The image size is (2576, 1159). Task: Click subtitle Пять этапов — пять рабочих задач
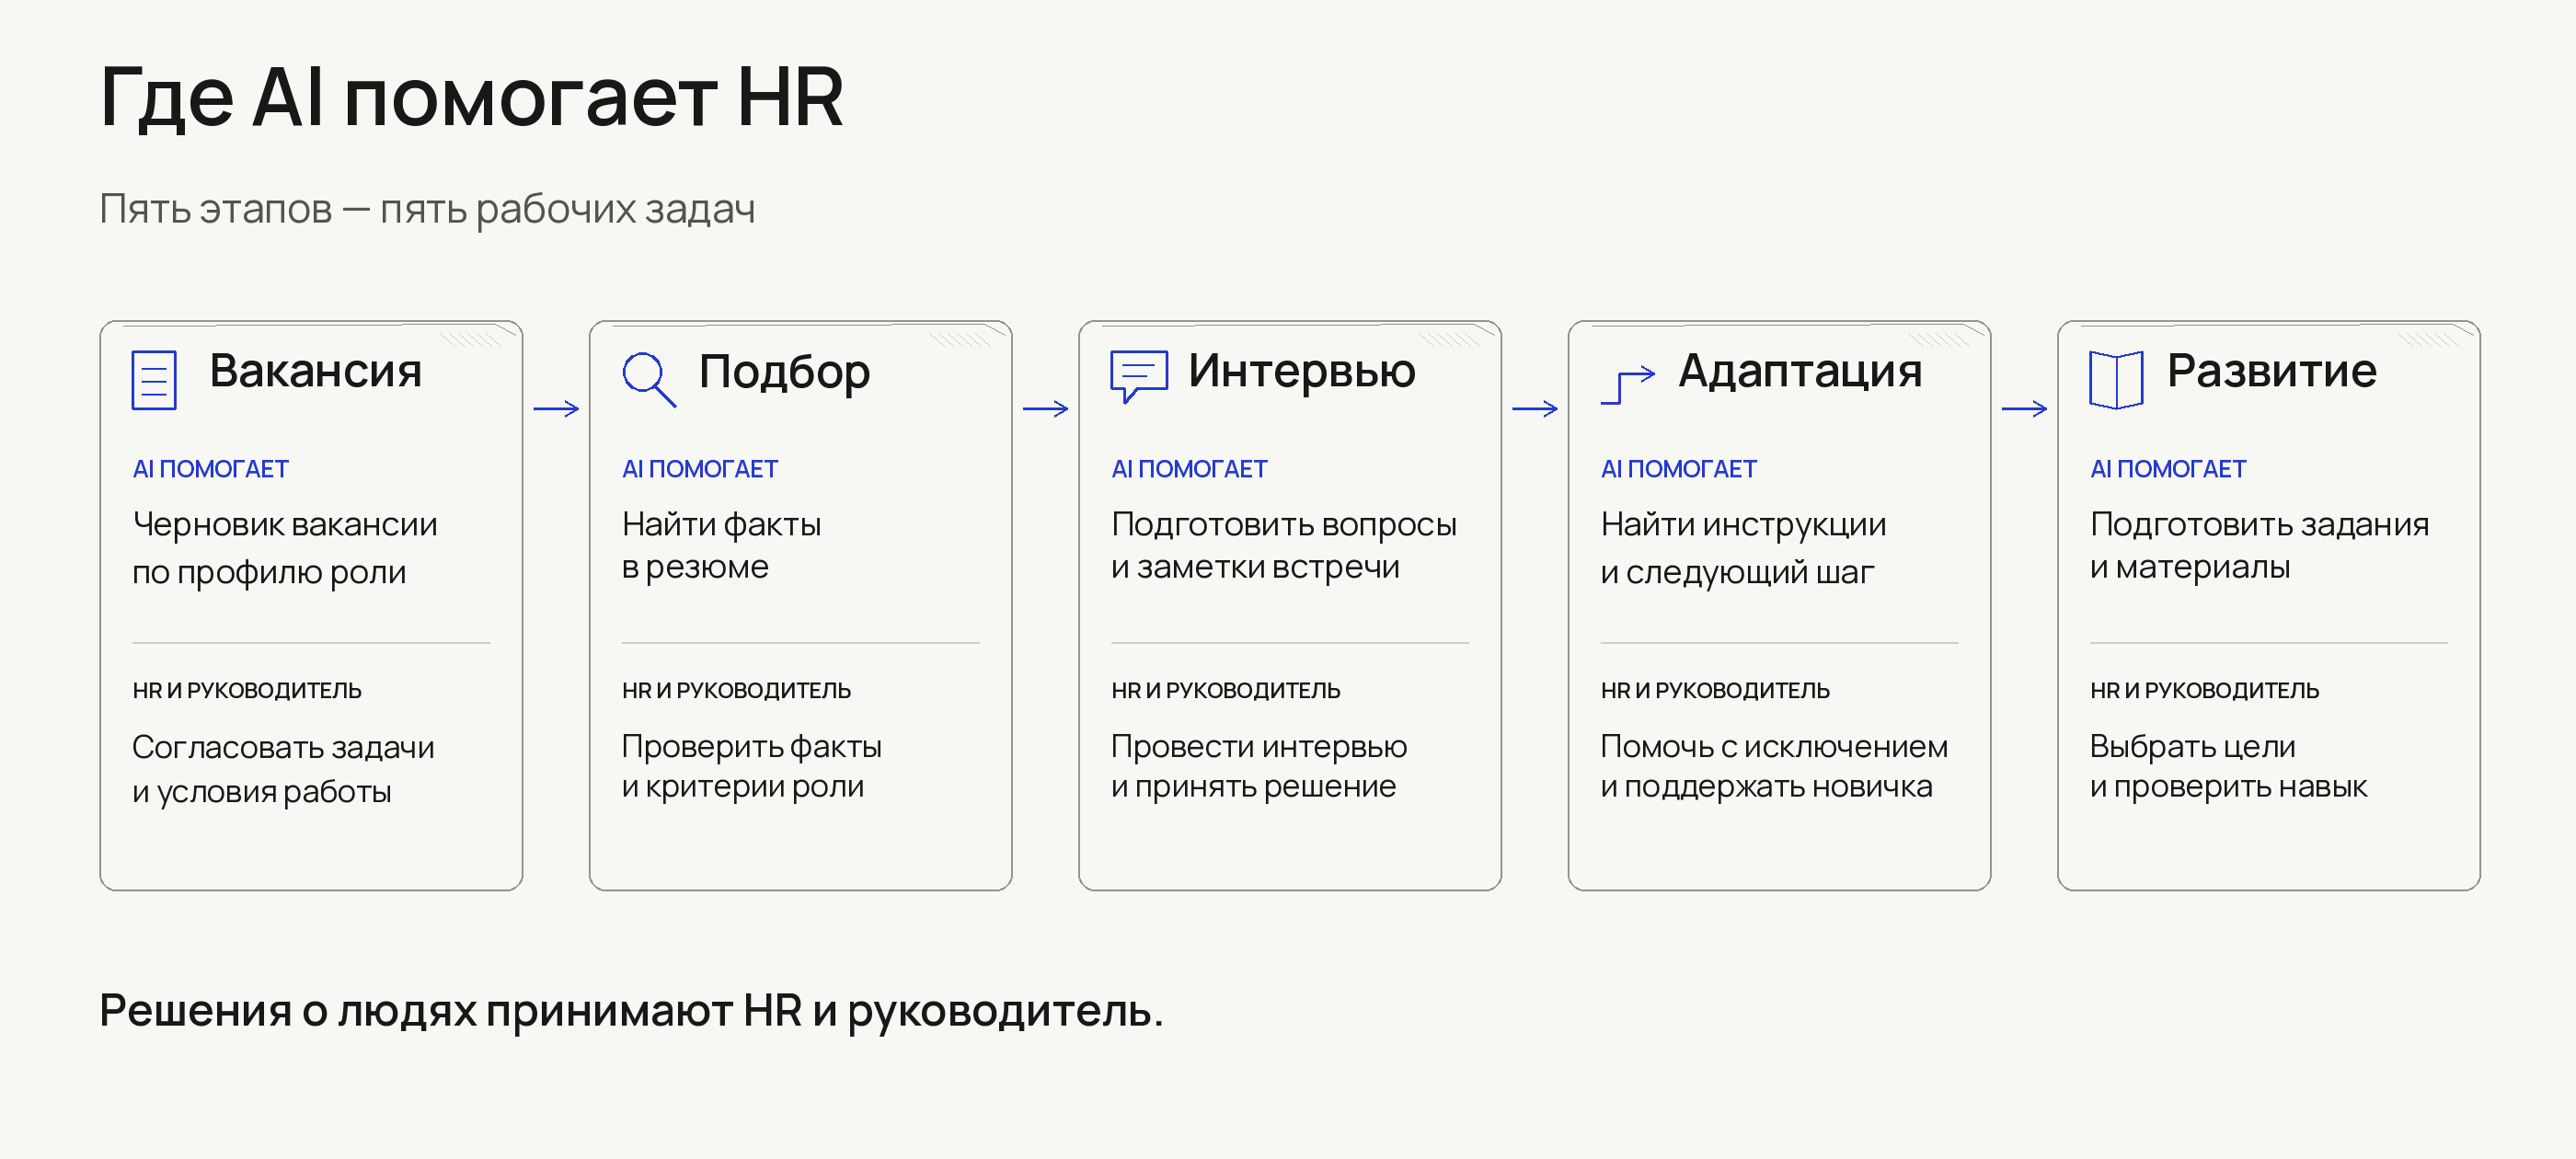[427, 209]
